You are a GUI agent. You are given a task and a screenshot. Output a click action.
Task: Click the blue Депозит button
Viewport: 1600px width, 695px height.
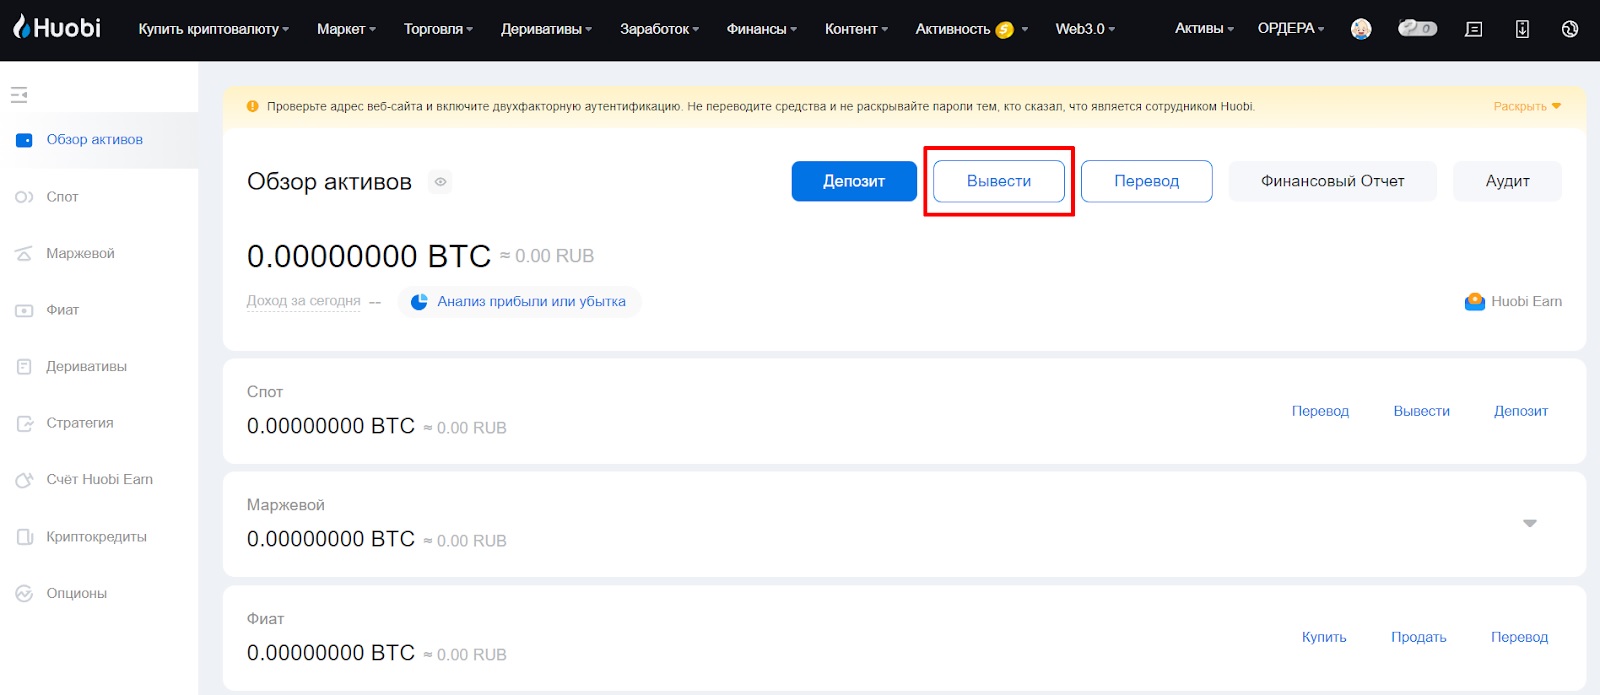click(854, 181)
